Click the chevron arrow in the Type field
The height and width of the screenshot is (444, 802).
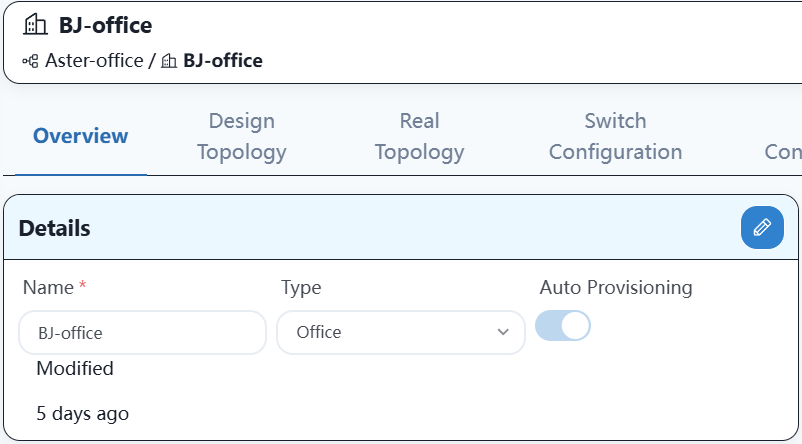503,332
